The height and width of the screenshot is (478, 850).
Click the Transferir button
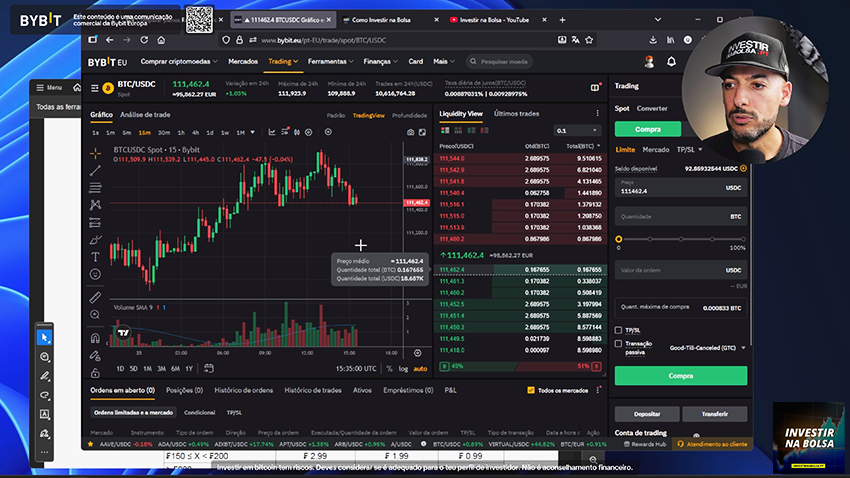coord(714,414)
